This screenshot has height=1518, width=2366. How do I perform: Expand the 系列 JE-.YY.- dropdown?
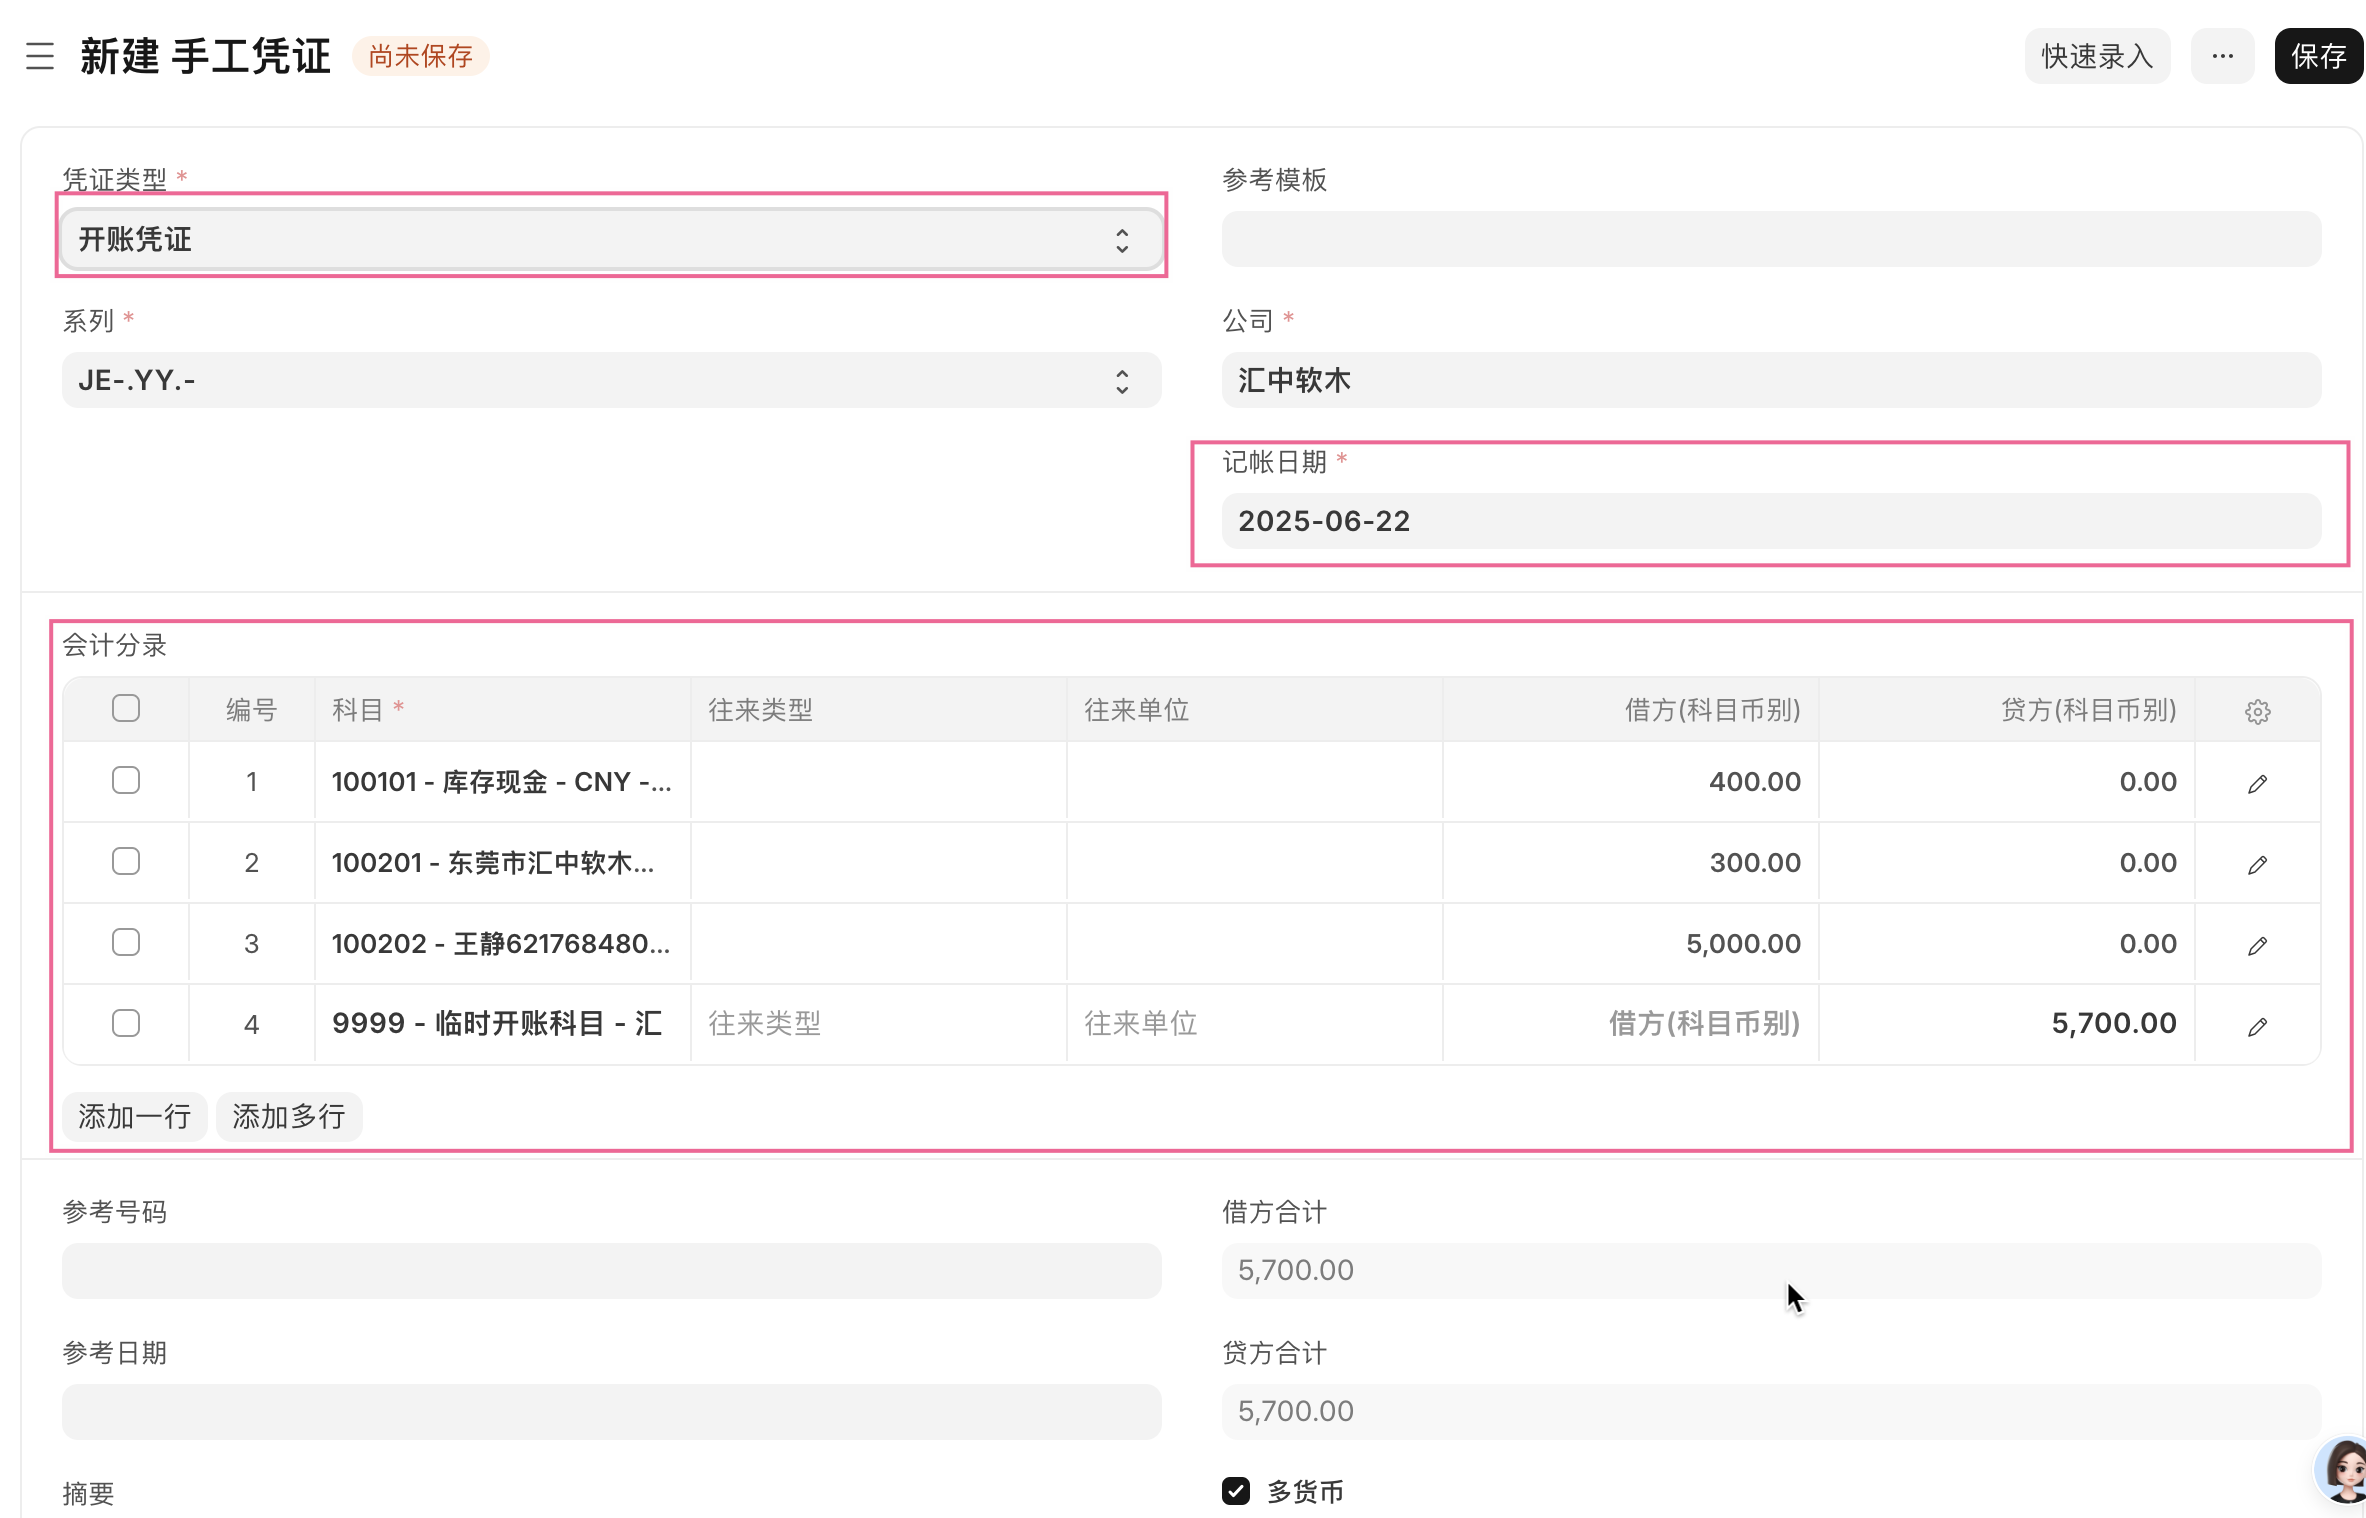tap(610, 380)
